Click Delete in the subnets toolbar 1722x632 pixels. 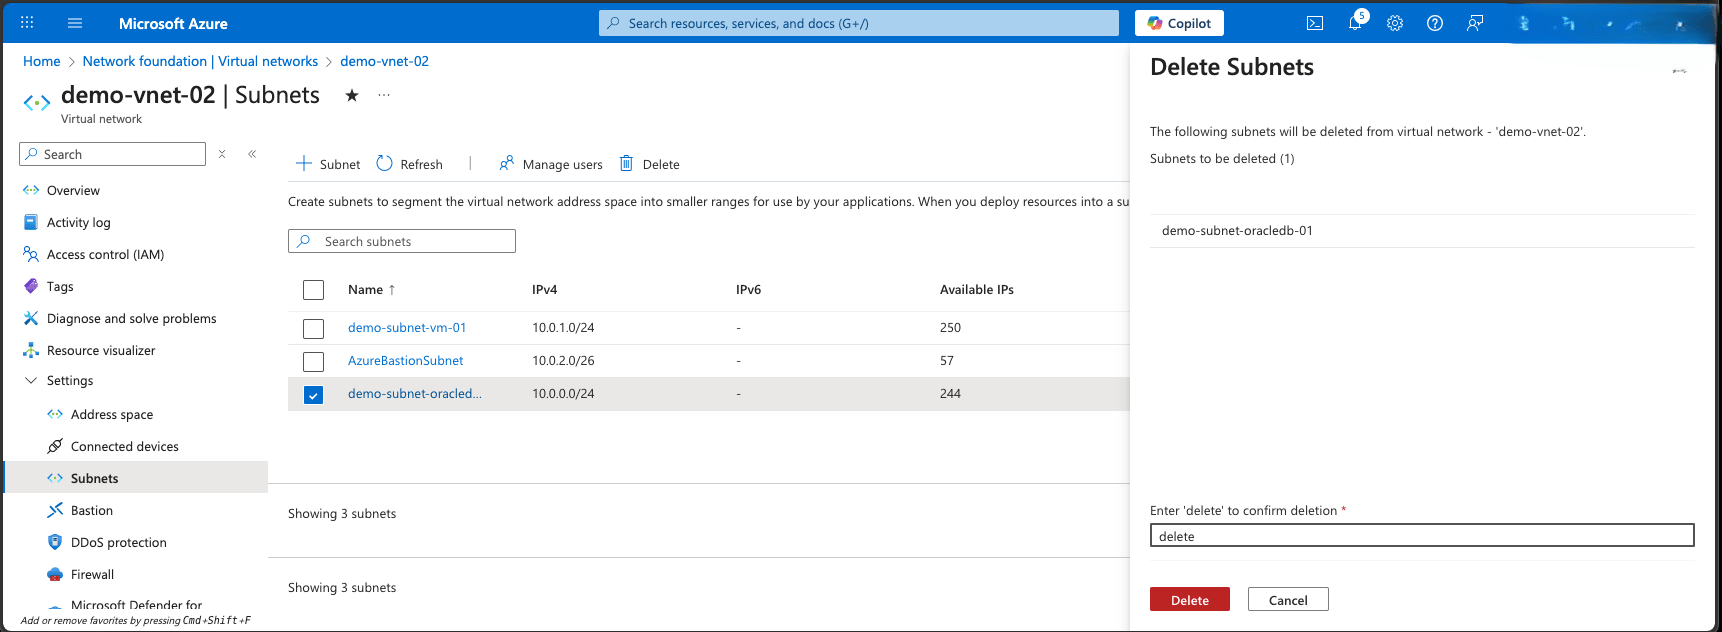(650, 164)
